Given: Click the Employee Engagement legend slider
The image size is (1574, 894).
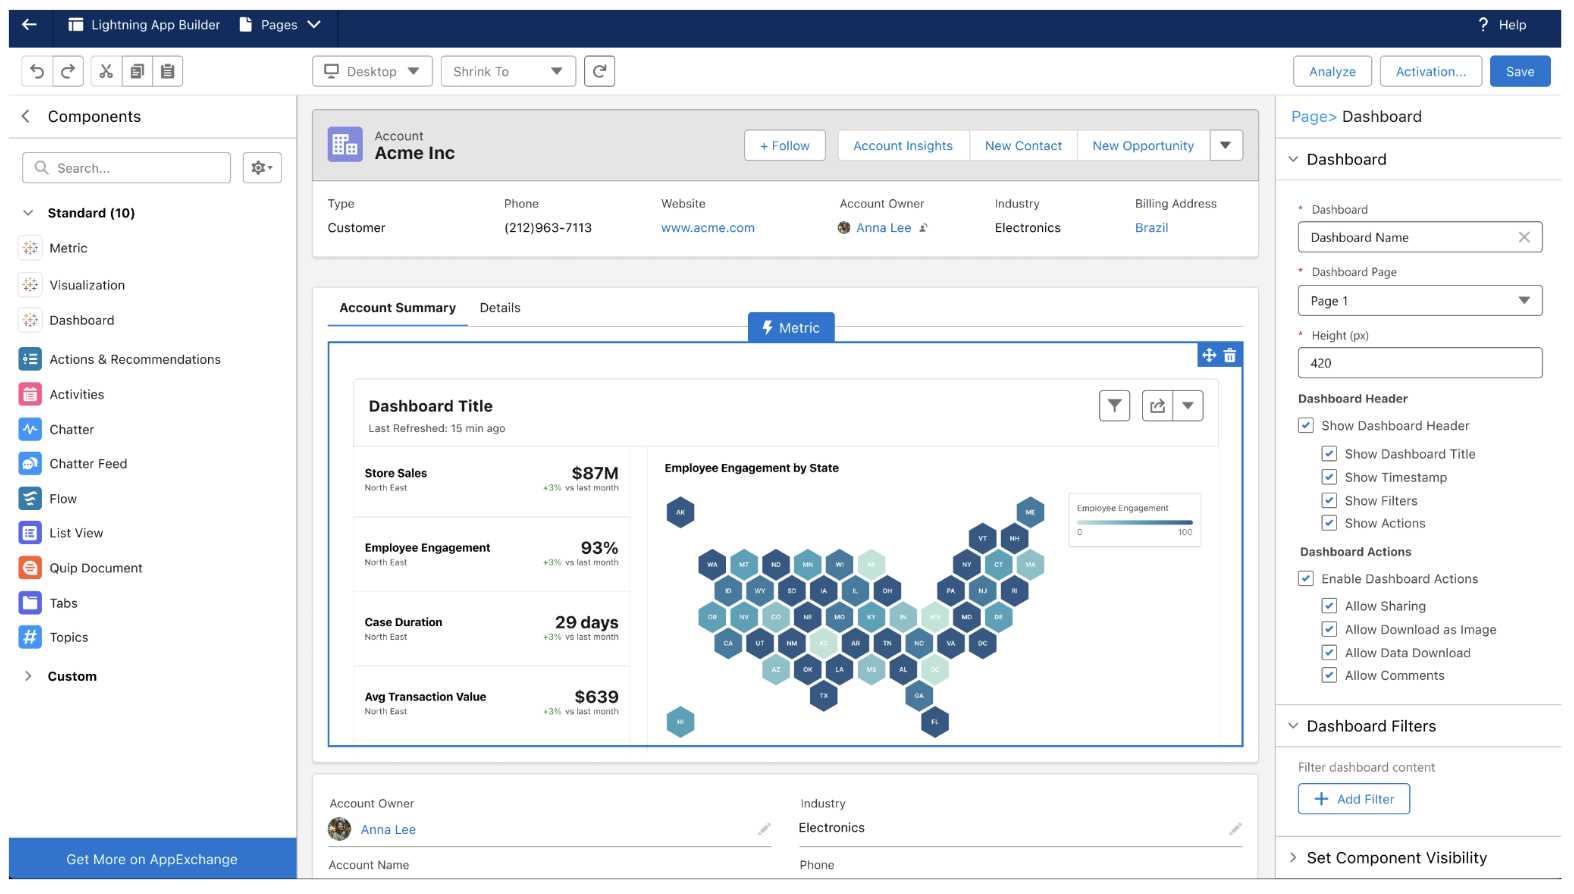Looking at the screenshot, I should 1134,522.
